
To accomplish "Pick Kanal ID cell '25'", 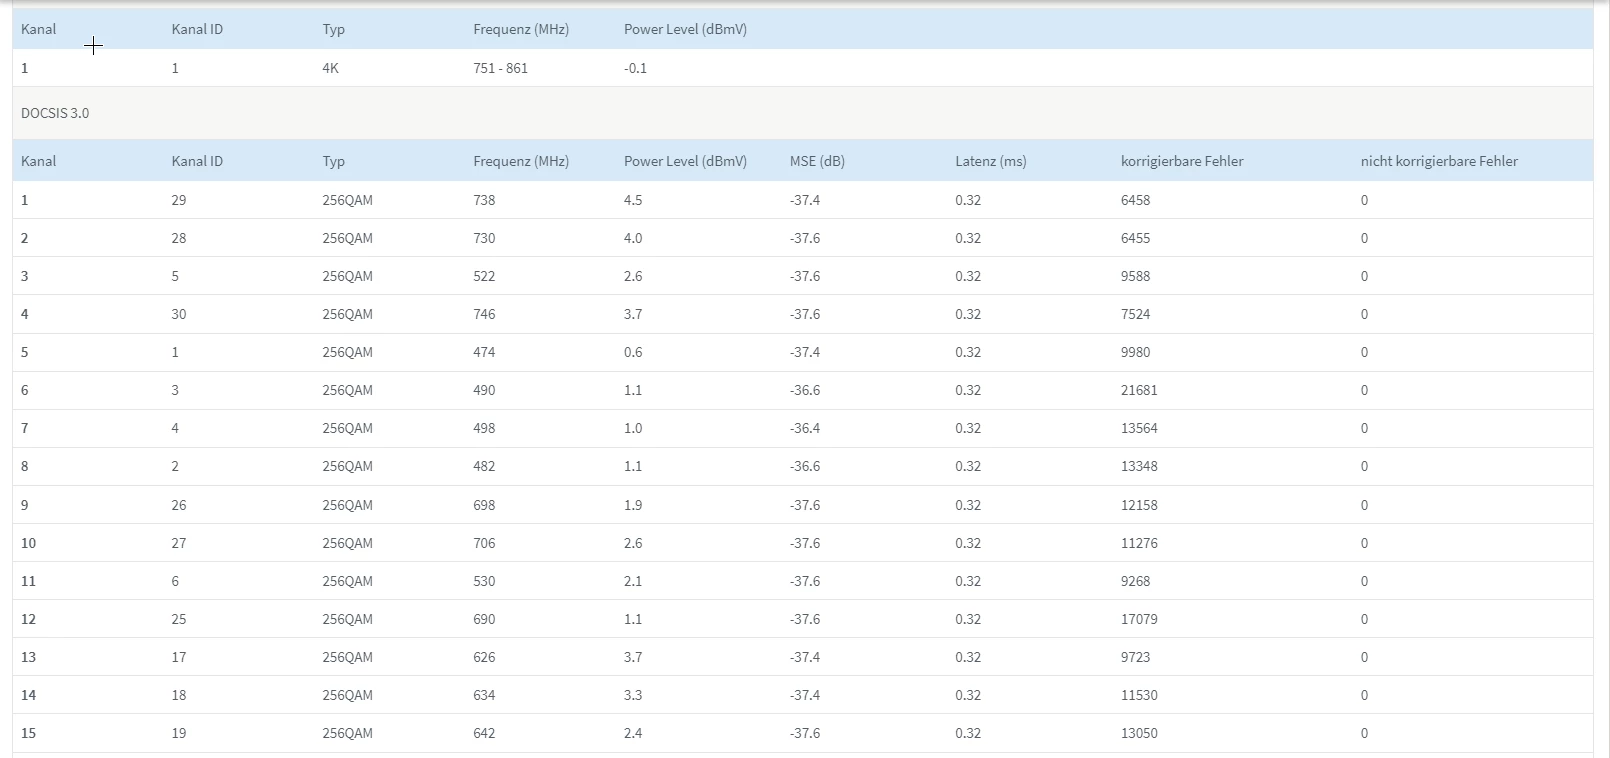I will (179, 619).
